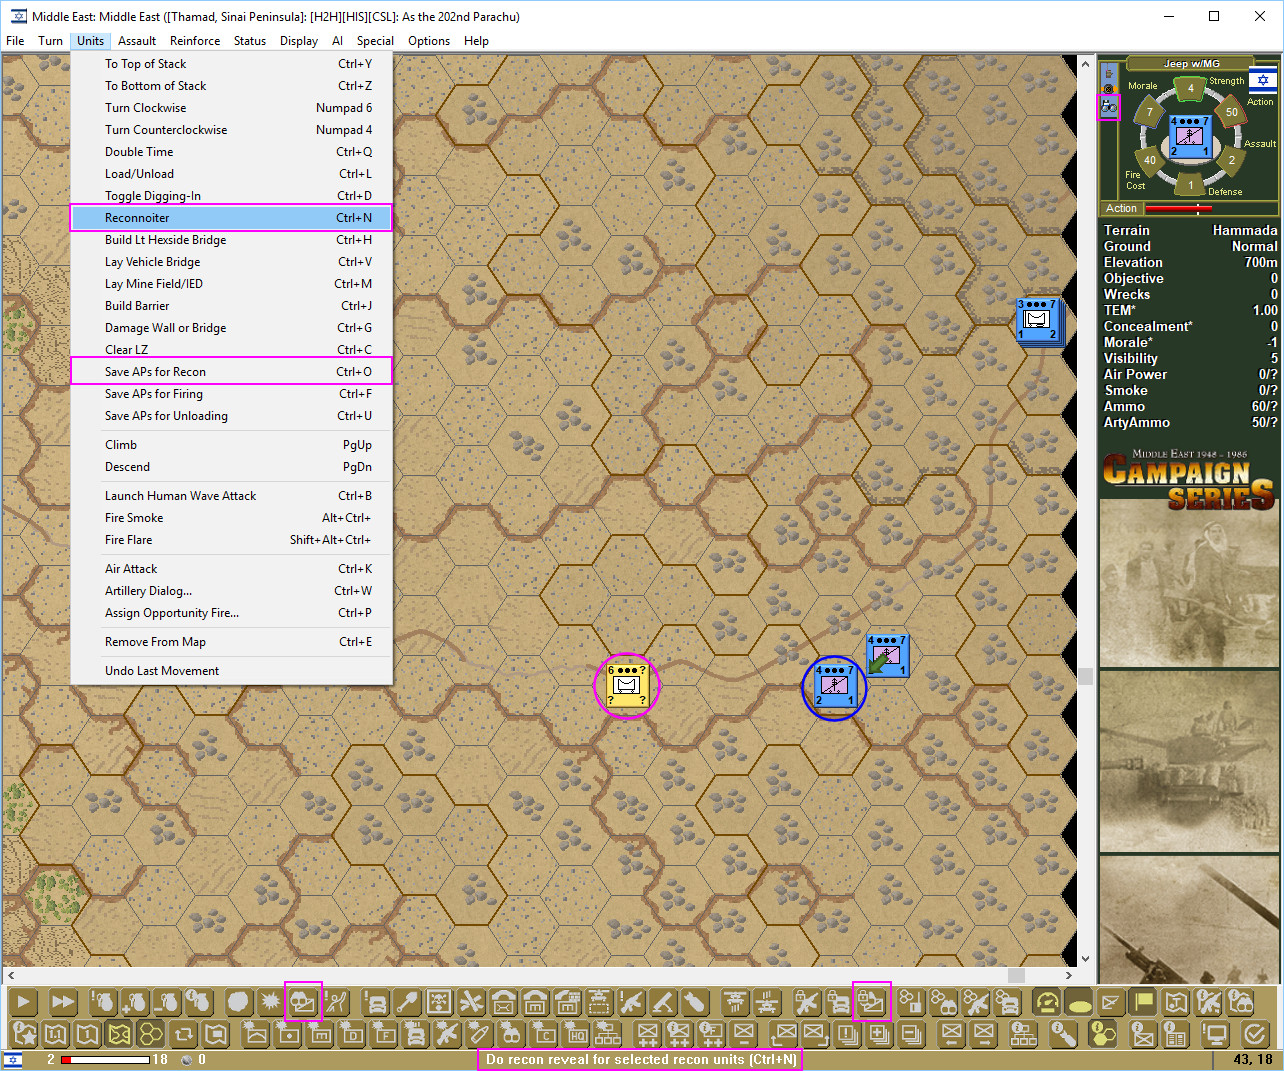Open the Status menu
Image resolution: width=1284 pixels, height=1071 pixels.
tap(250, 41)
